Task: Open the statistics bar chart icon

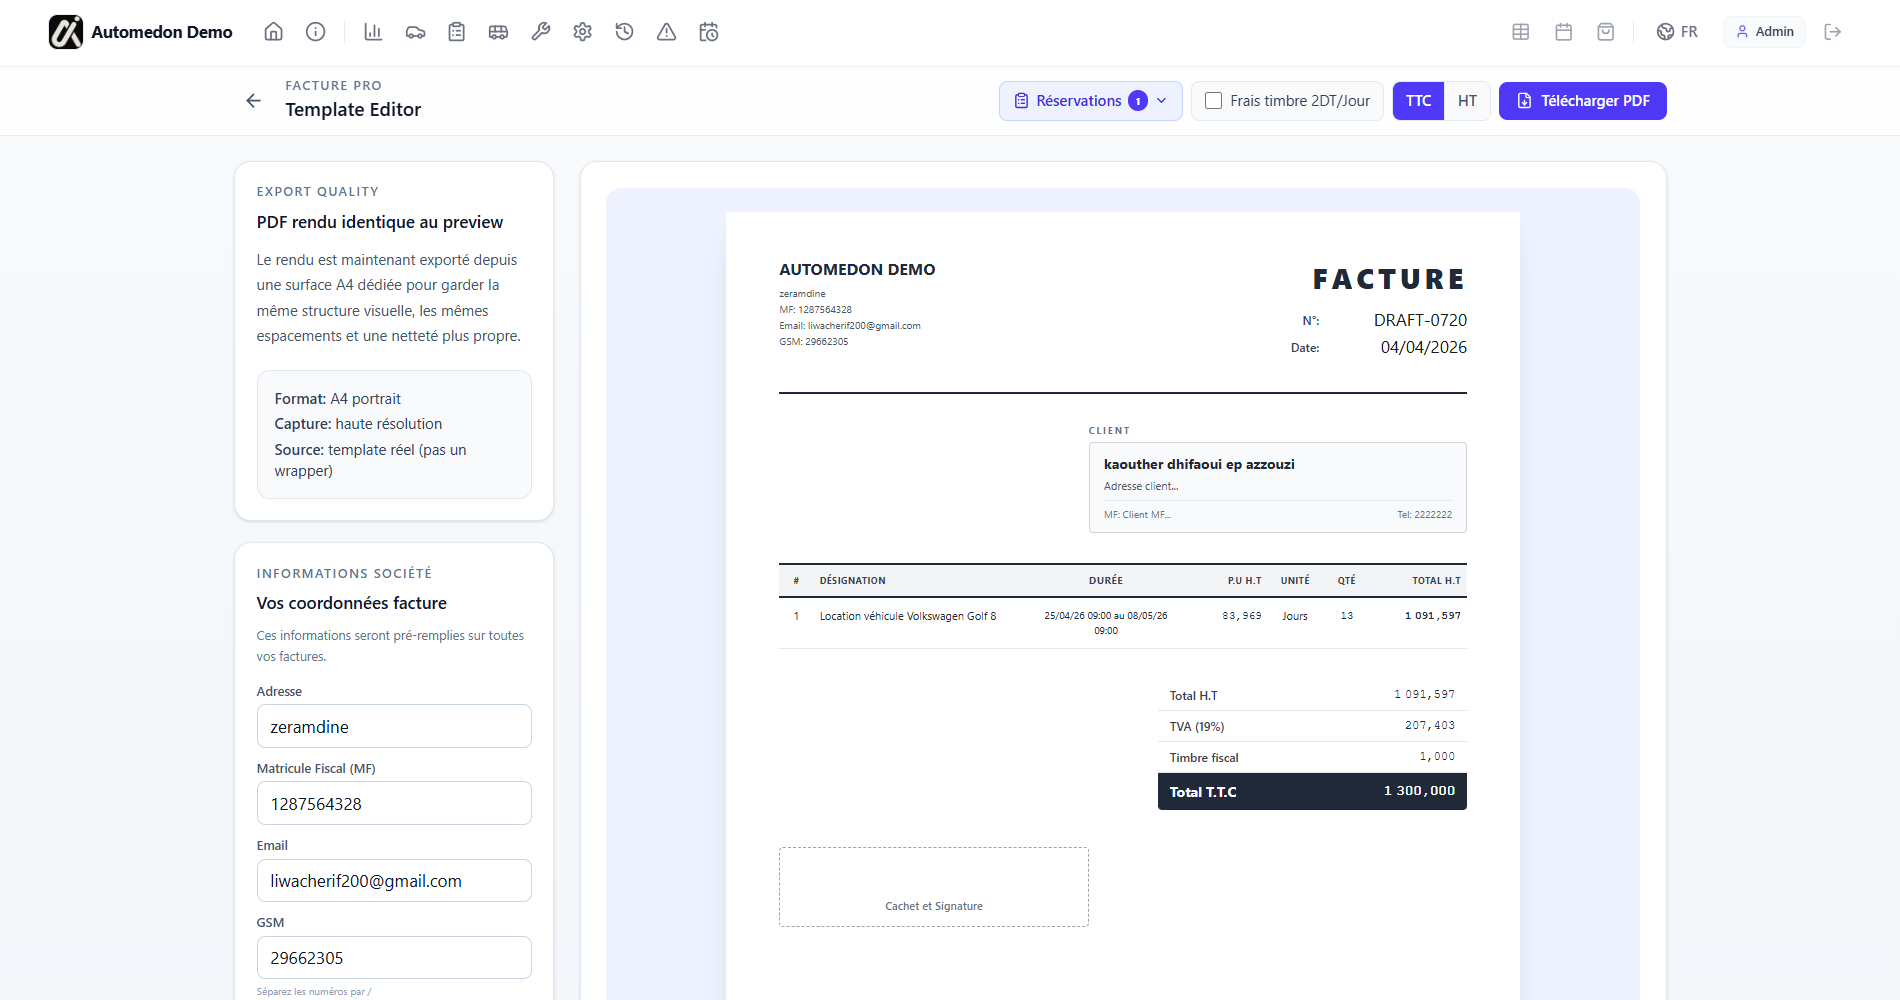Action: [x=373, y=31]
